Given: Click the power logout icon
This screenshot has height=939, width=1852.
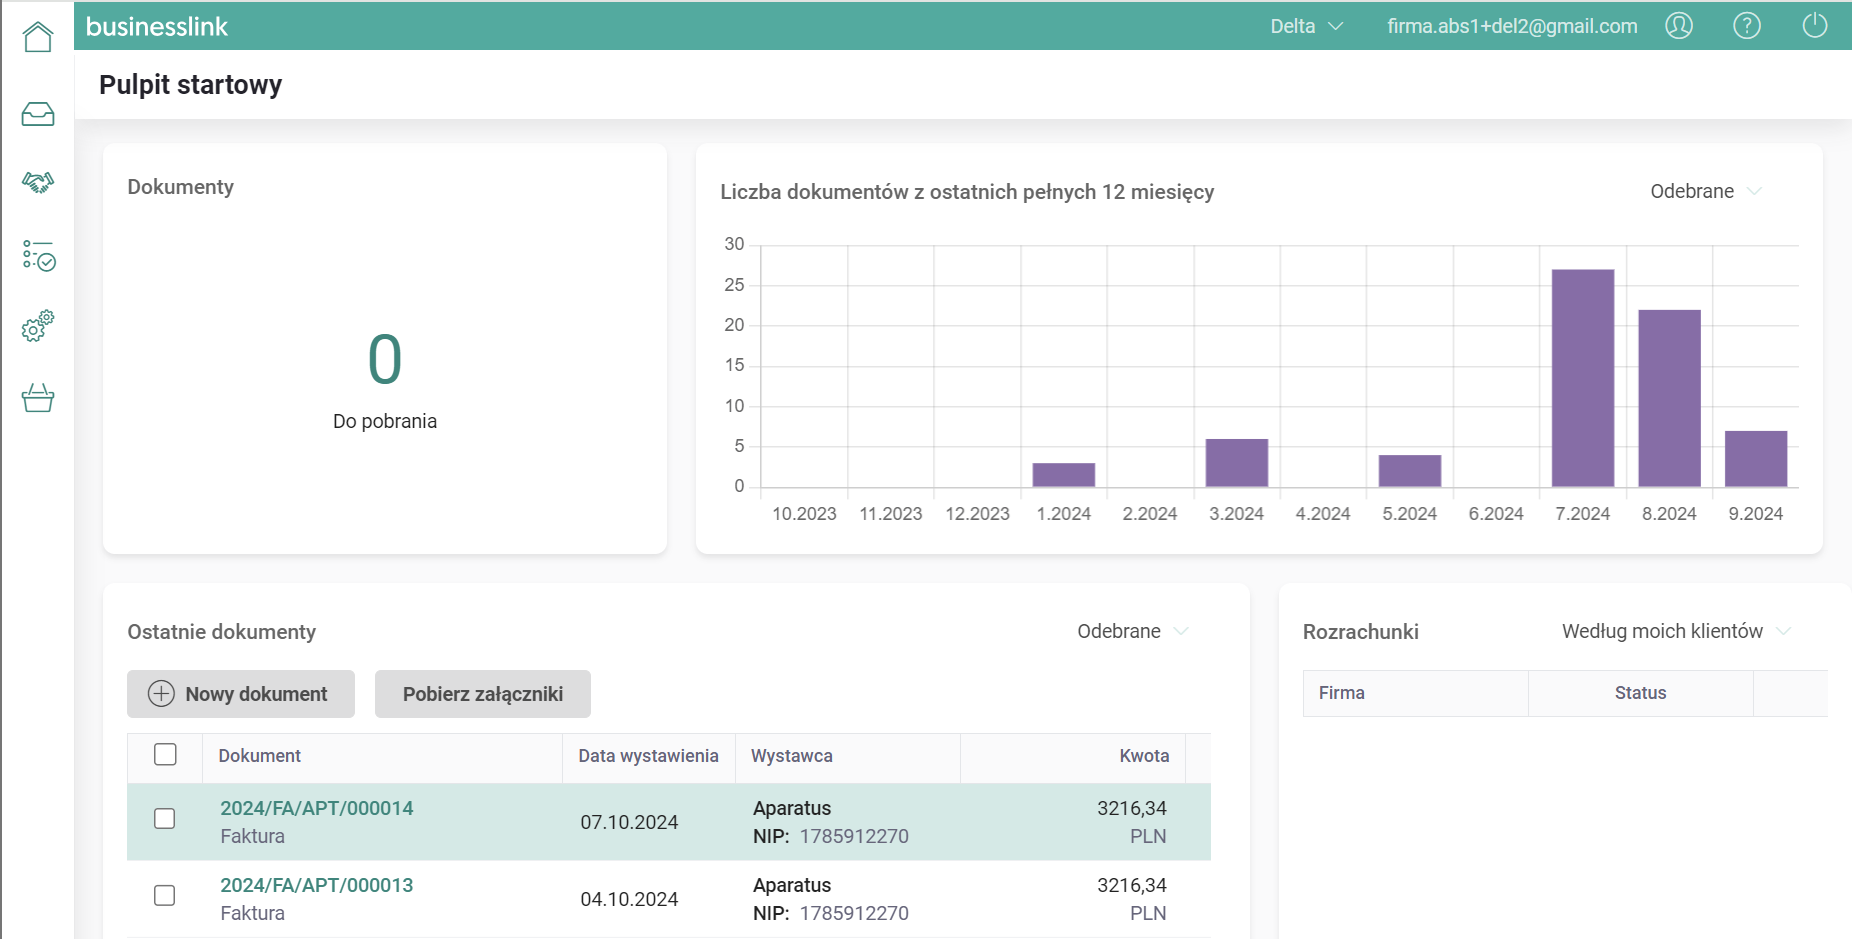Looking at the screenshot, I should [x=1815, y=26].
